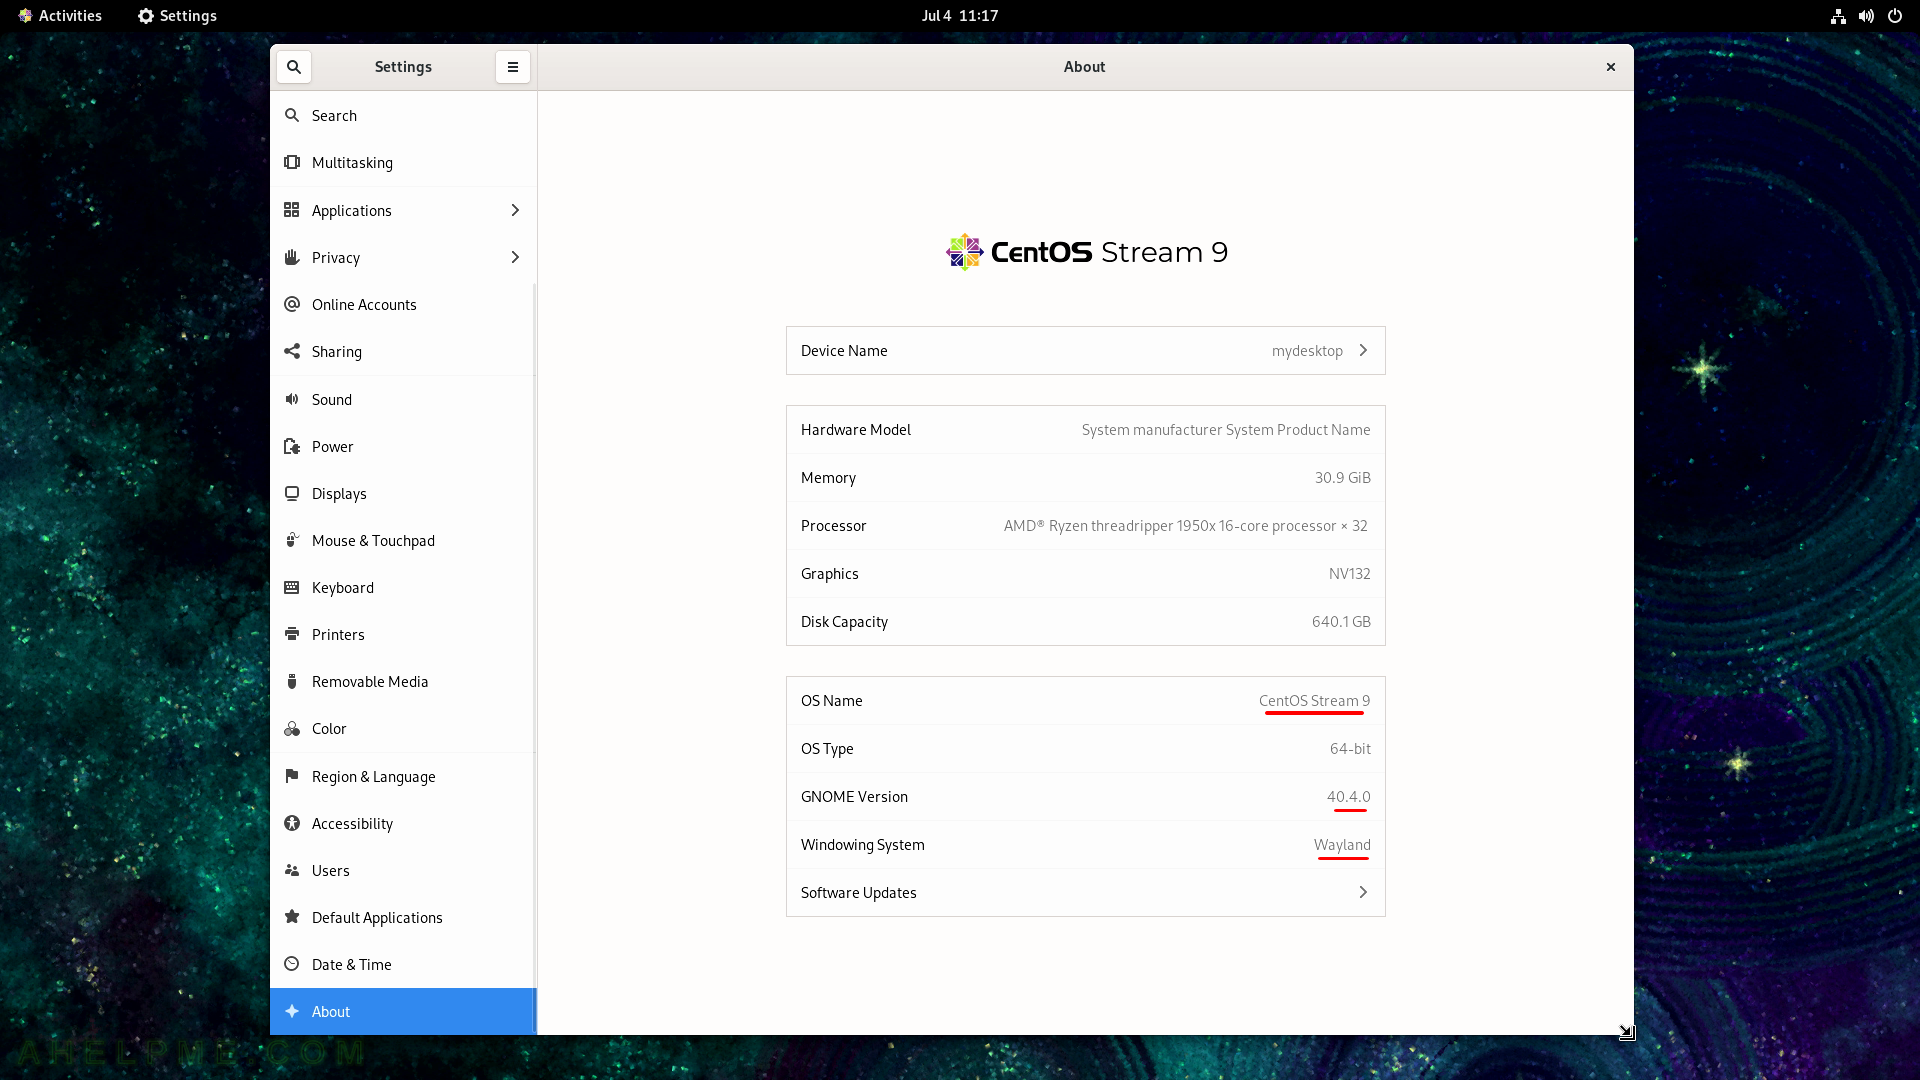Open Software Updates row chevron

coord(1363,892)
